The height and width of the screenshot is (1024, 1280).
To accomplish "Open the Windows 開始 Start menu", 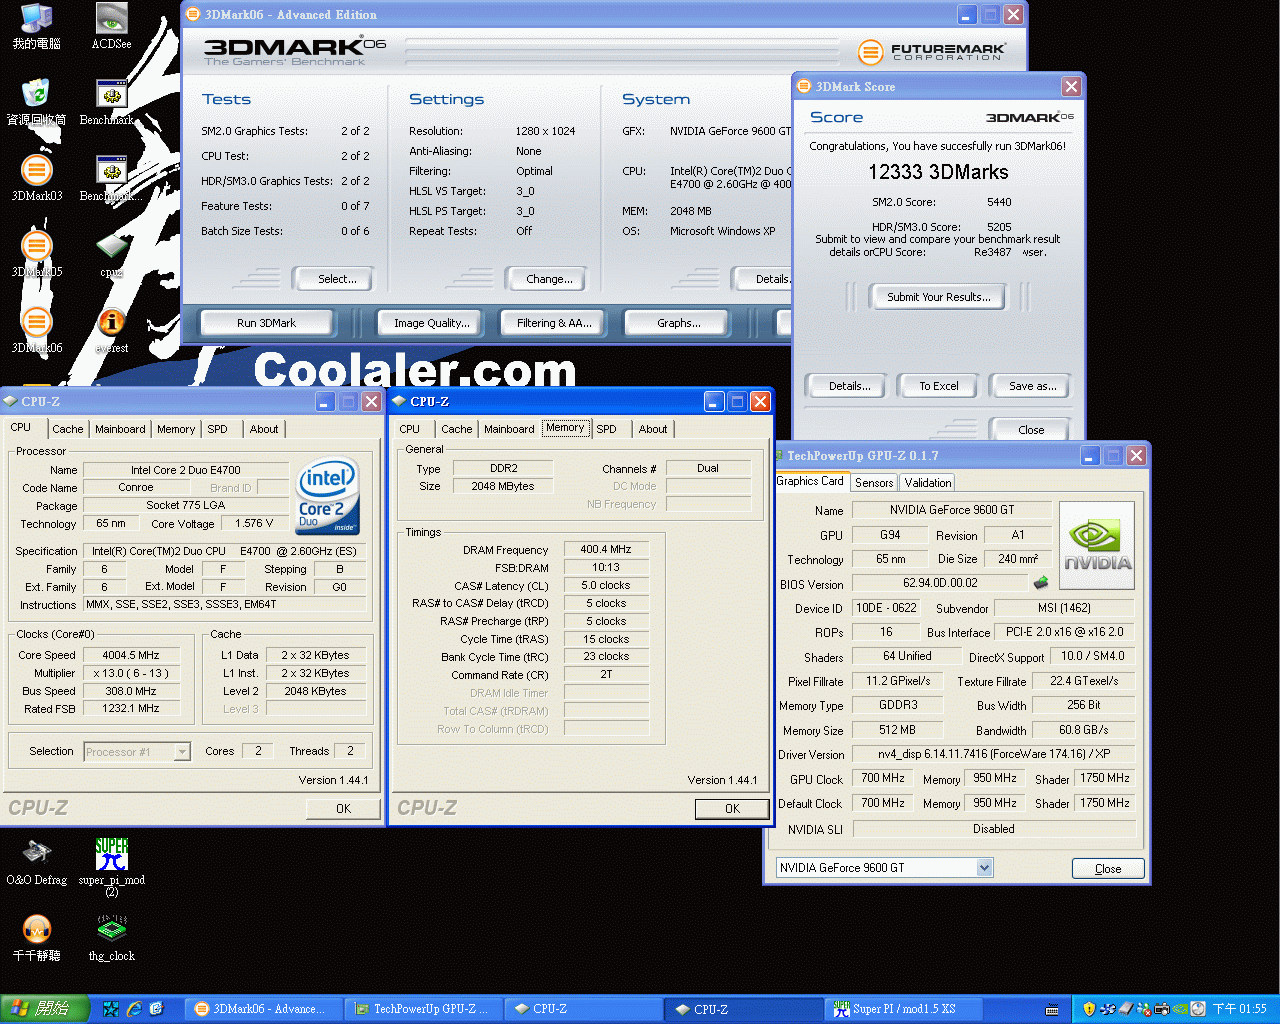I will point(45,1009).
